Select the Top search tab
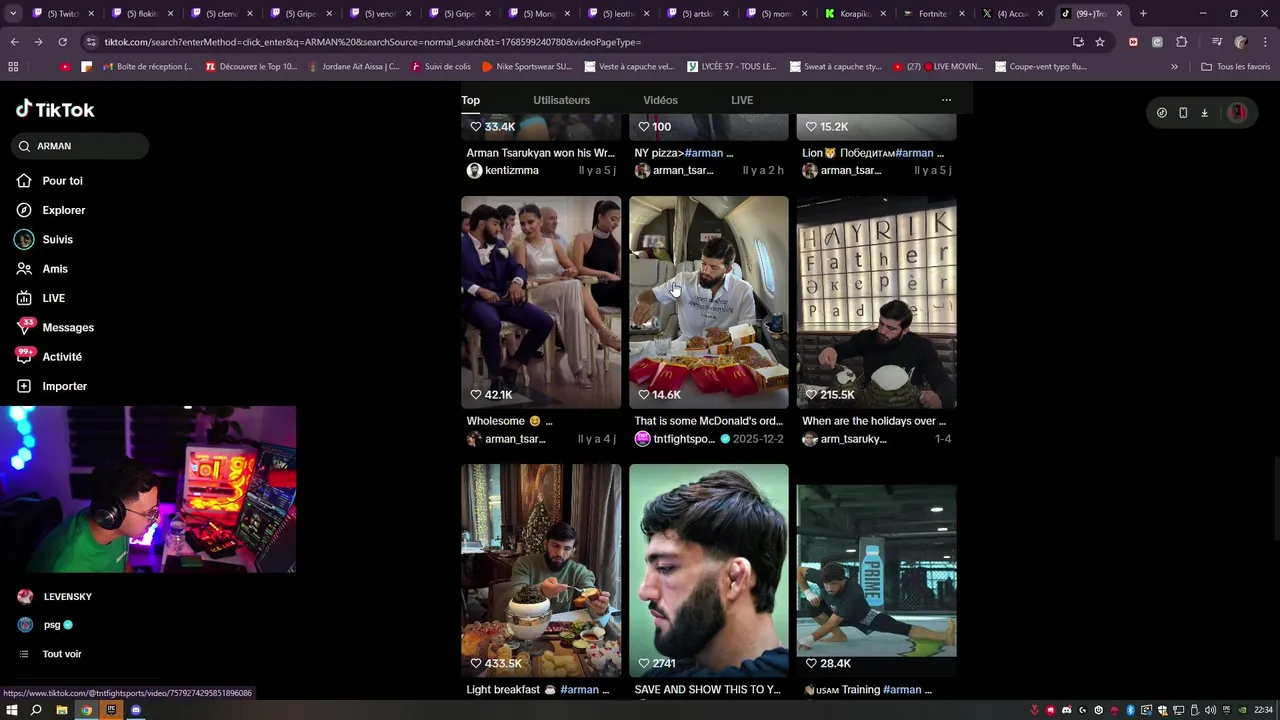Screen dimensions: 1280x720 coord(470,100)
